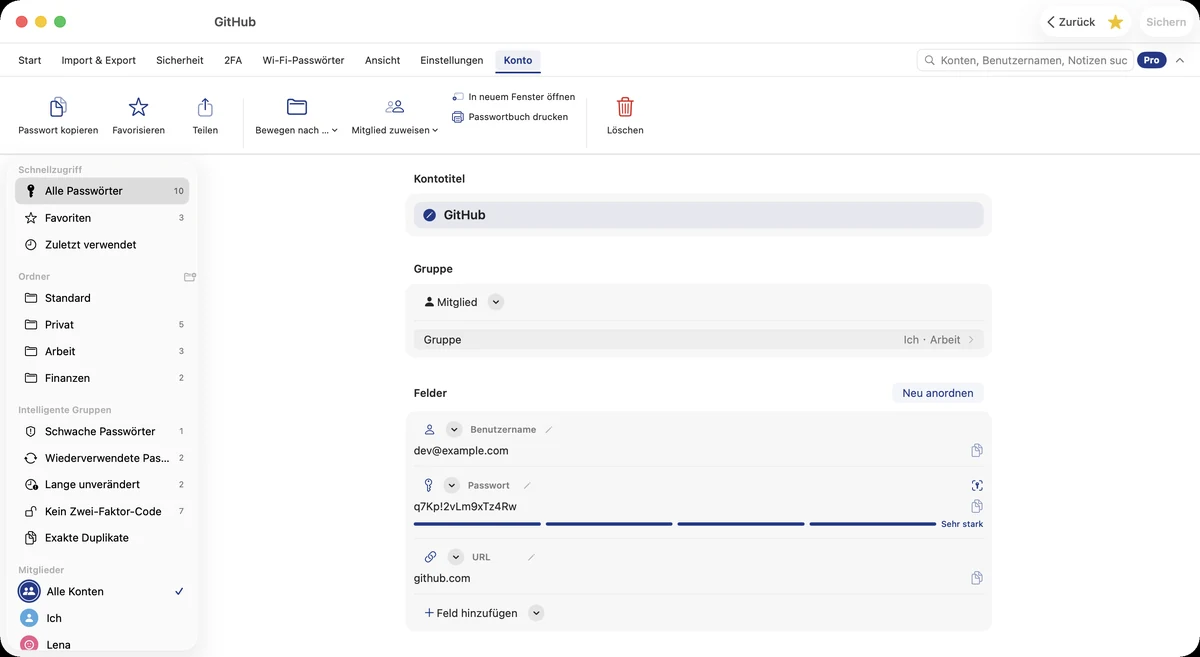This screenshot has width=1200, height=657.
Task: Open entry in new window via 'In neuem Fenster öffnen'
Action: 514,97
